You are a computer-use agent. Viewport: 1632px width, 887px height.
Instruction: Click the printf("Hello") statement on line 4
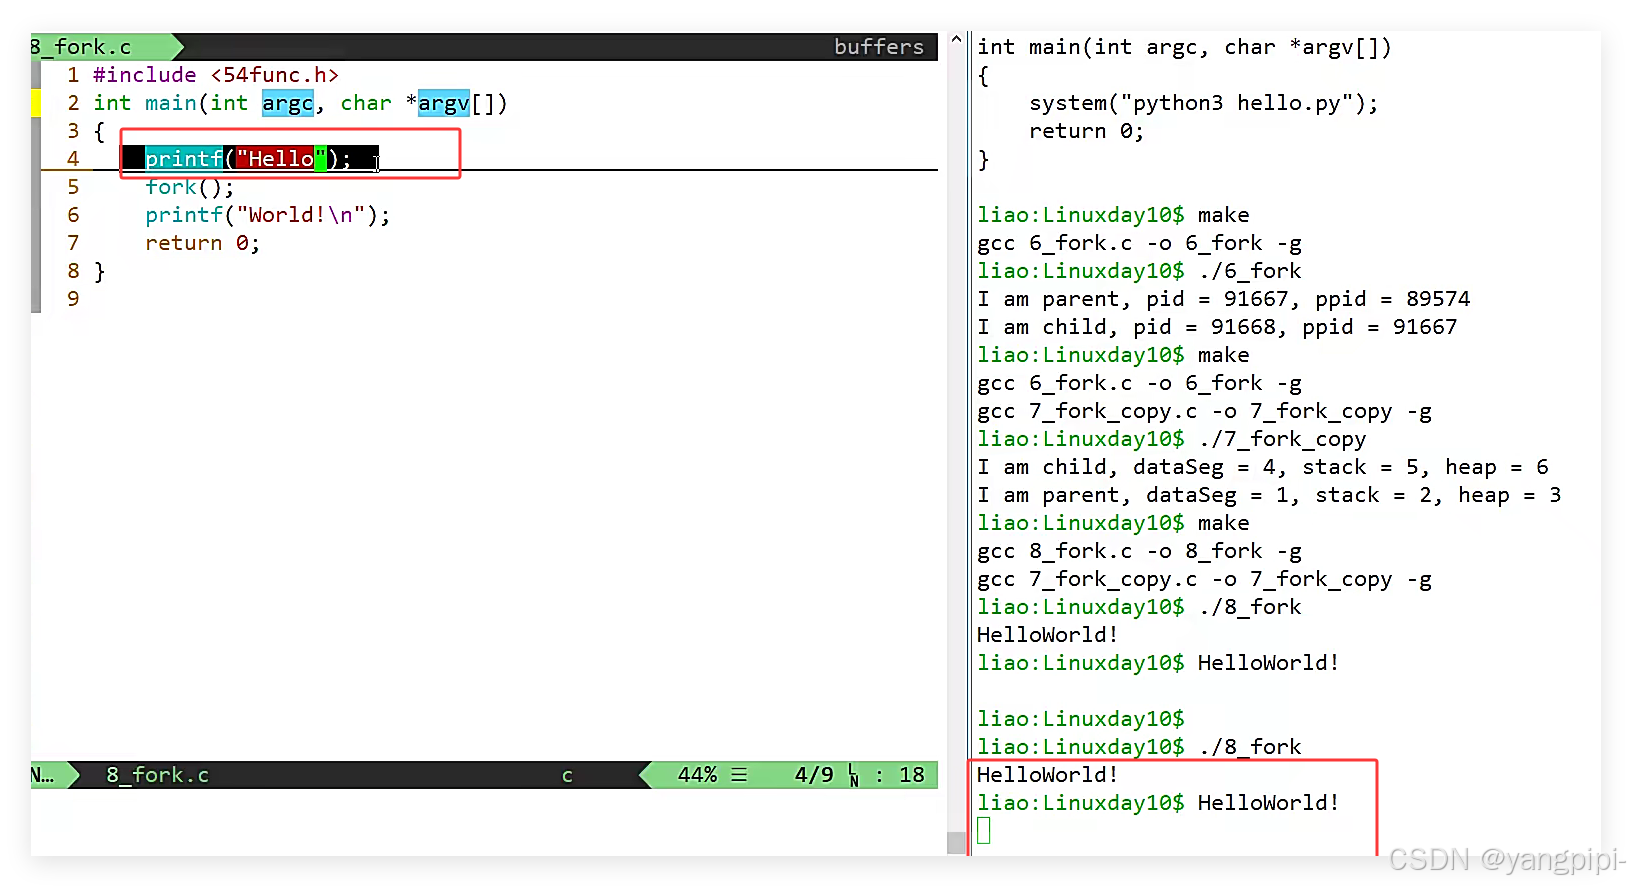[x=248, y=159]
